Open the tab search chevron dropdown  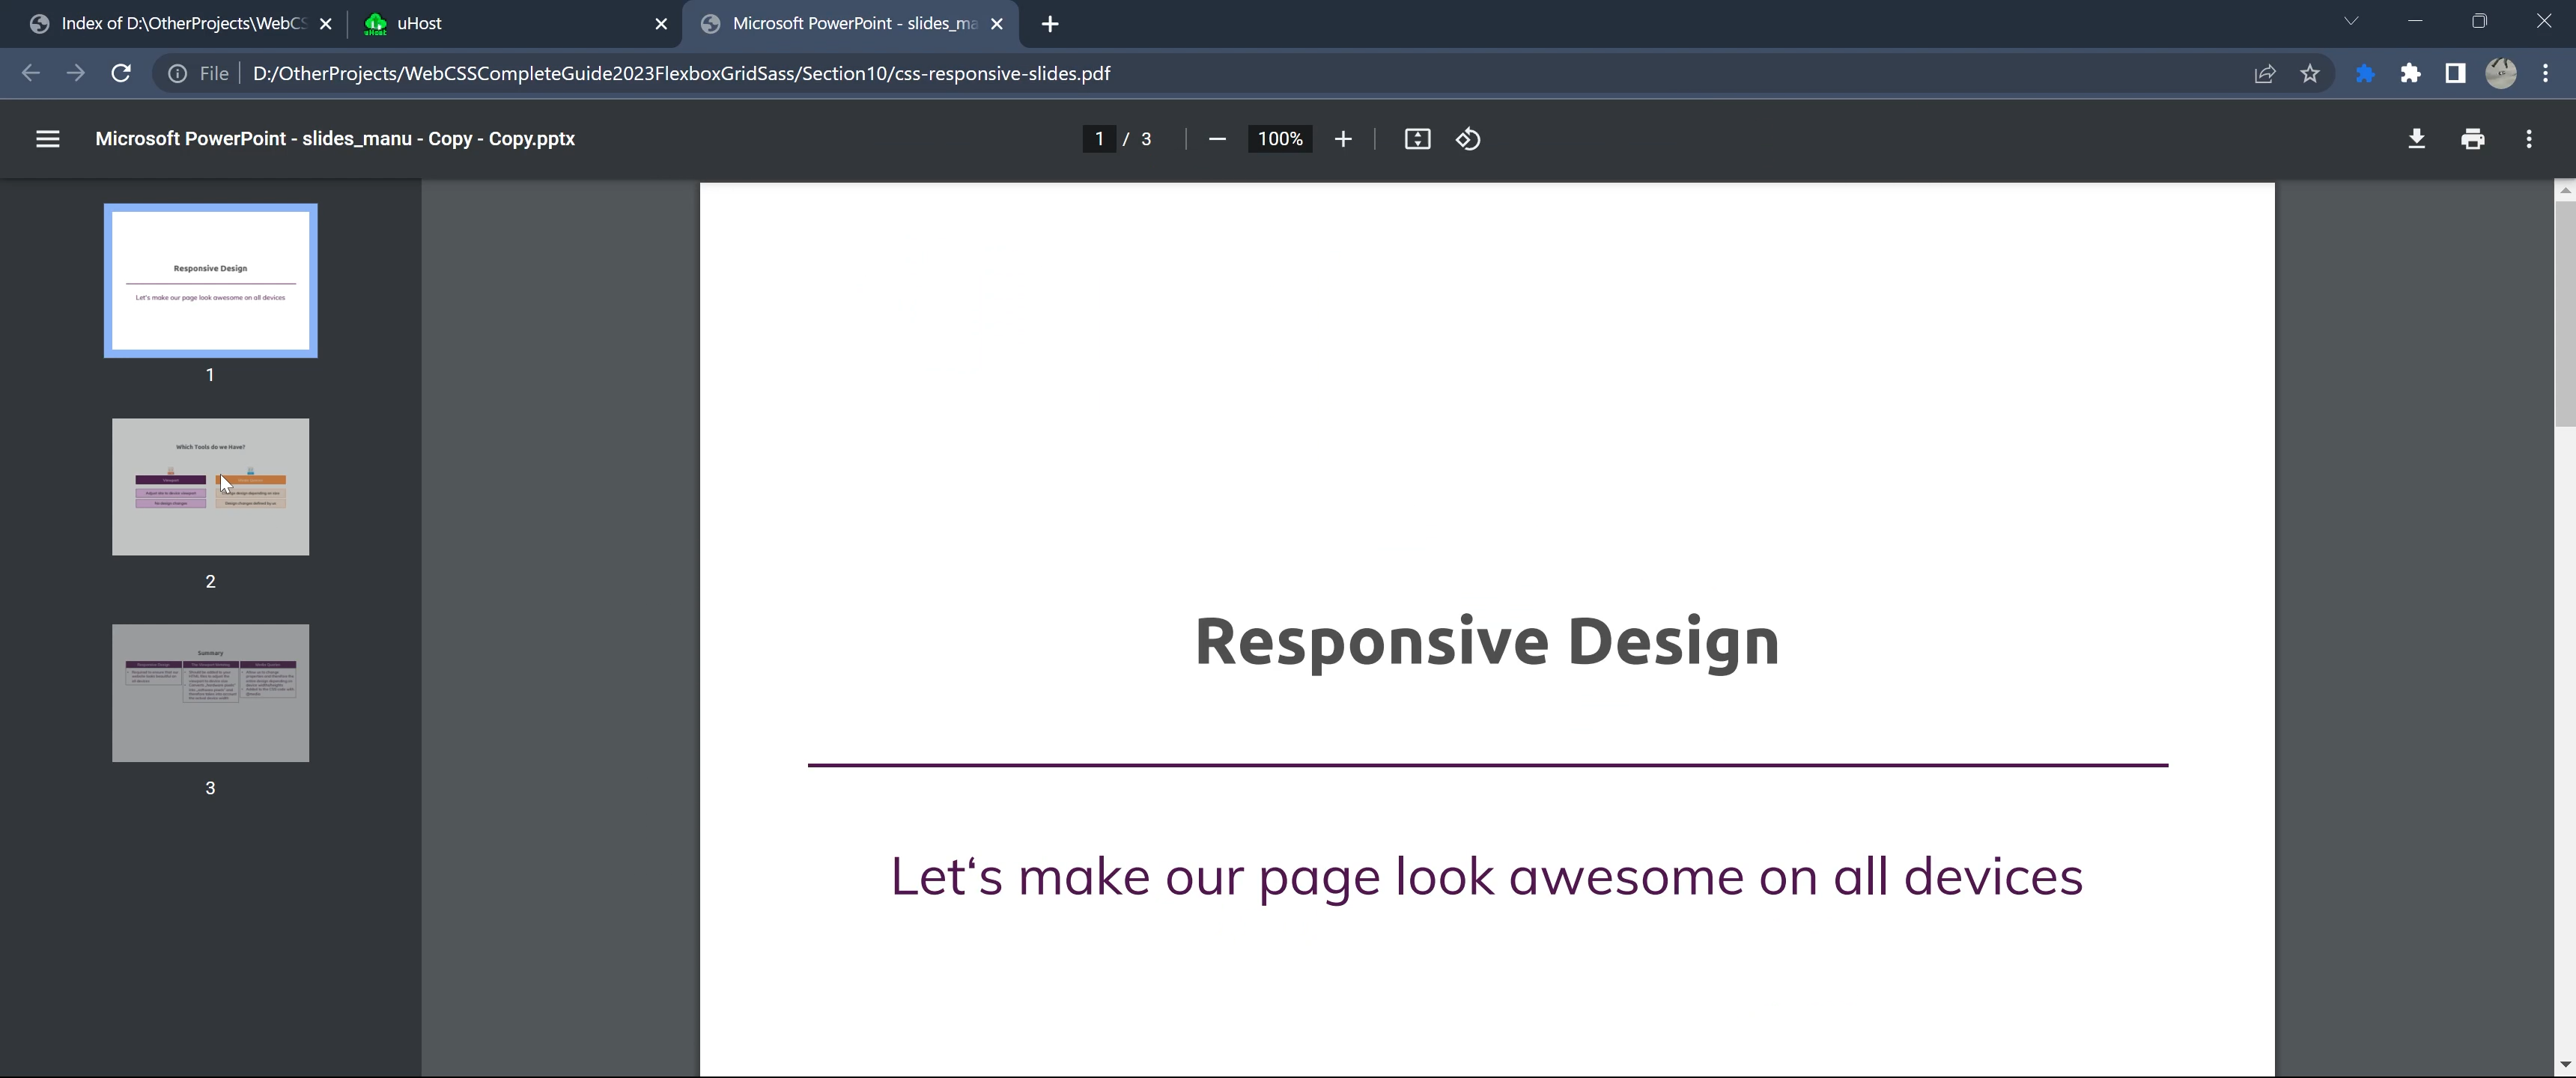click(x=2351, y=22)
